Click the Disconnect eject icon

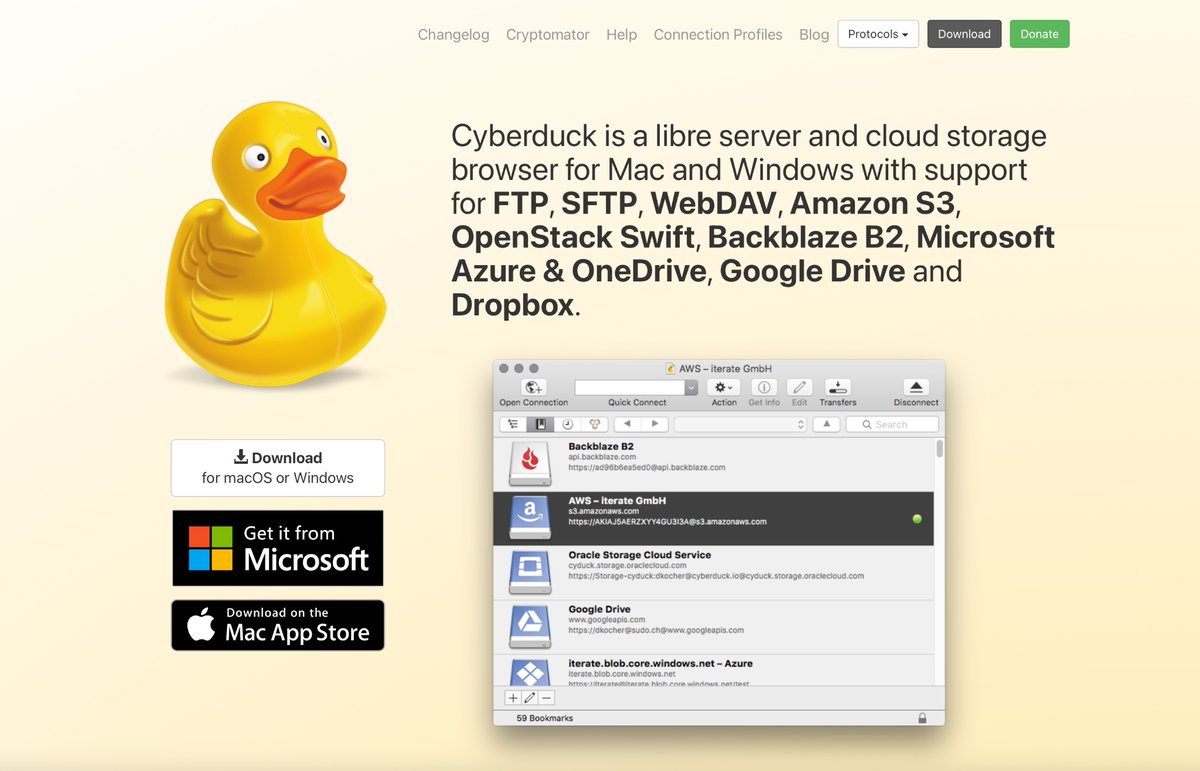(915, 386)
